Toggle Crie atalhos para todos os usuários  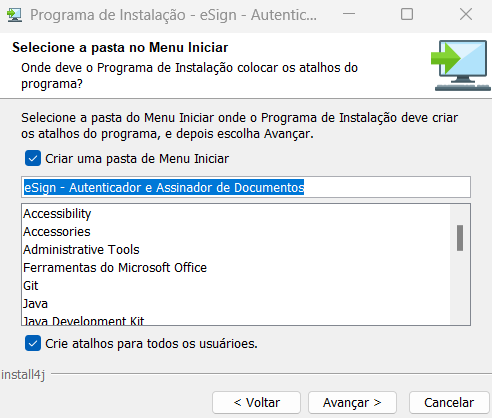tap(33, 343)
